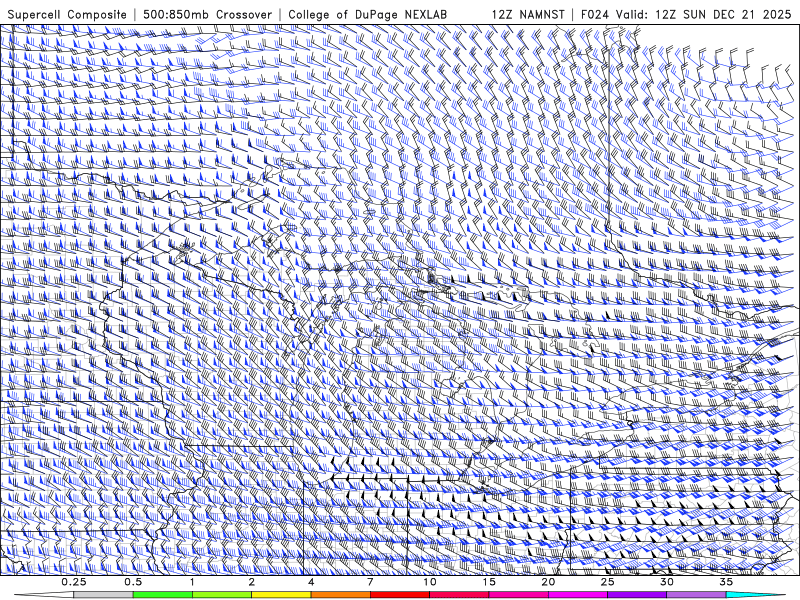The width and height of the screenshot is (800, 600).
Task: Click the '30' legend value
Action: click(x=667, y=582)
